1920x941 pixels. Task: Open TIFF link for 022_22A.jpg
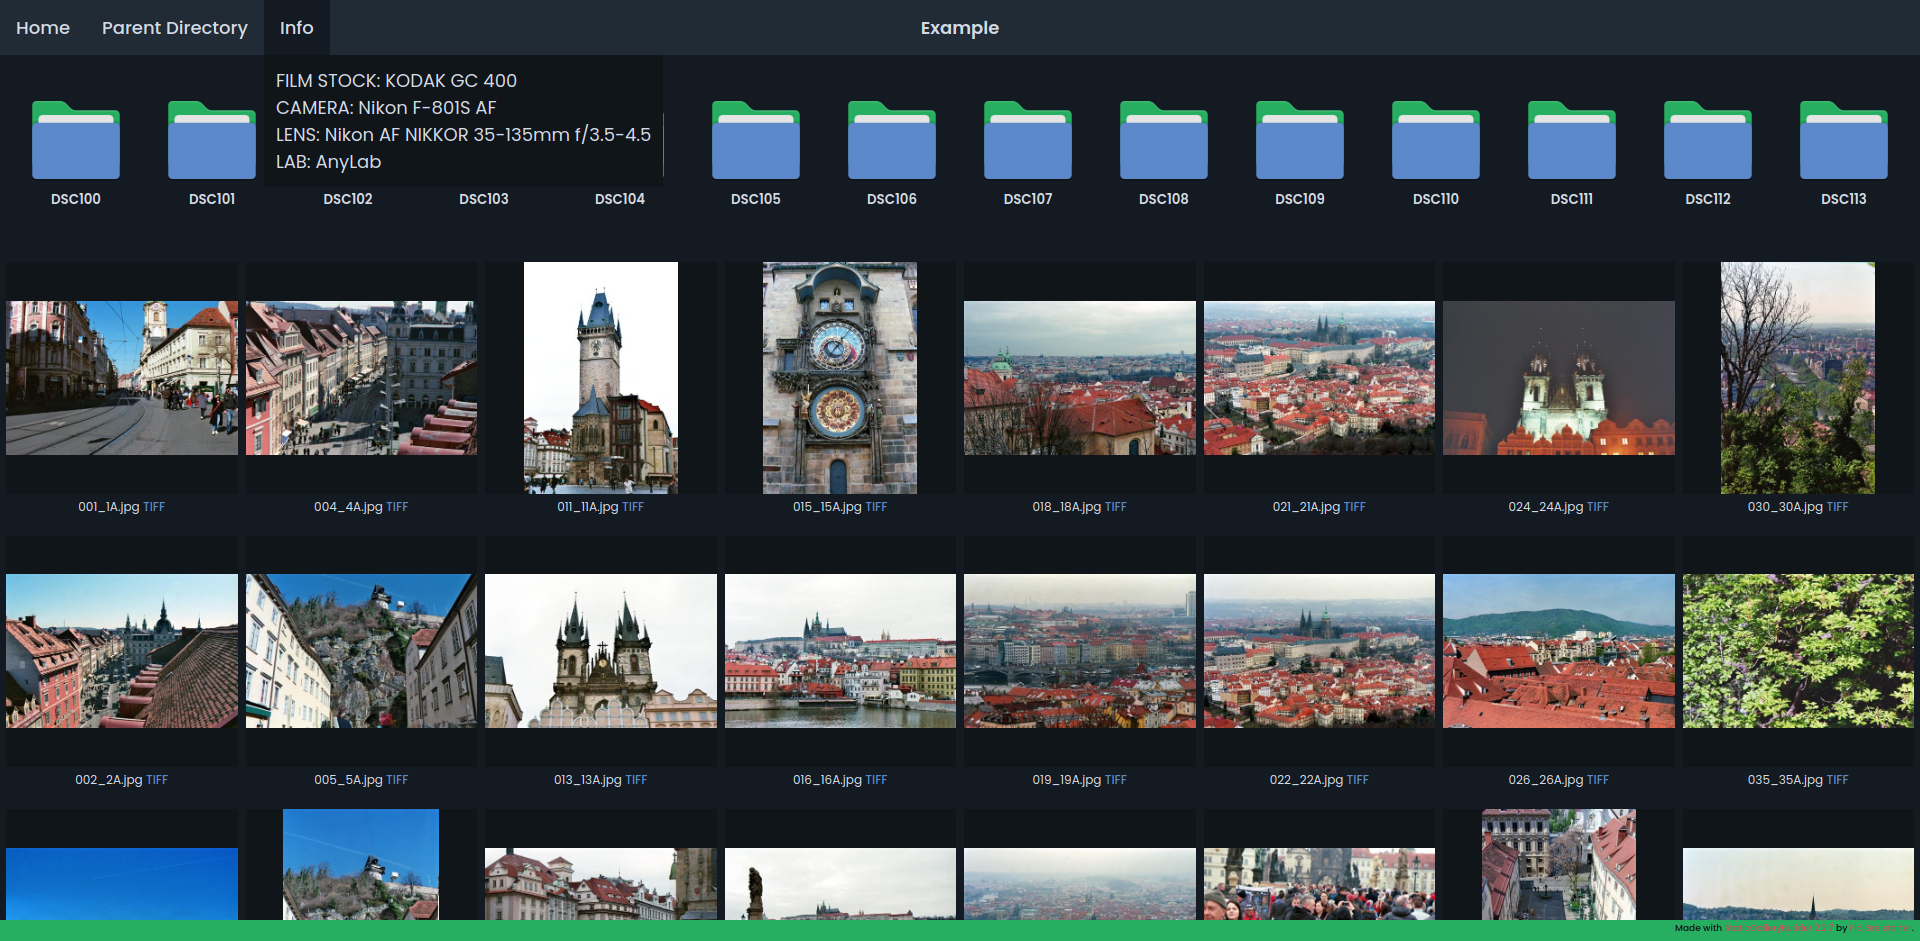coord(1357,780)
